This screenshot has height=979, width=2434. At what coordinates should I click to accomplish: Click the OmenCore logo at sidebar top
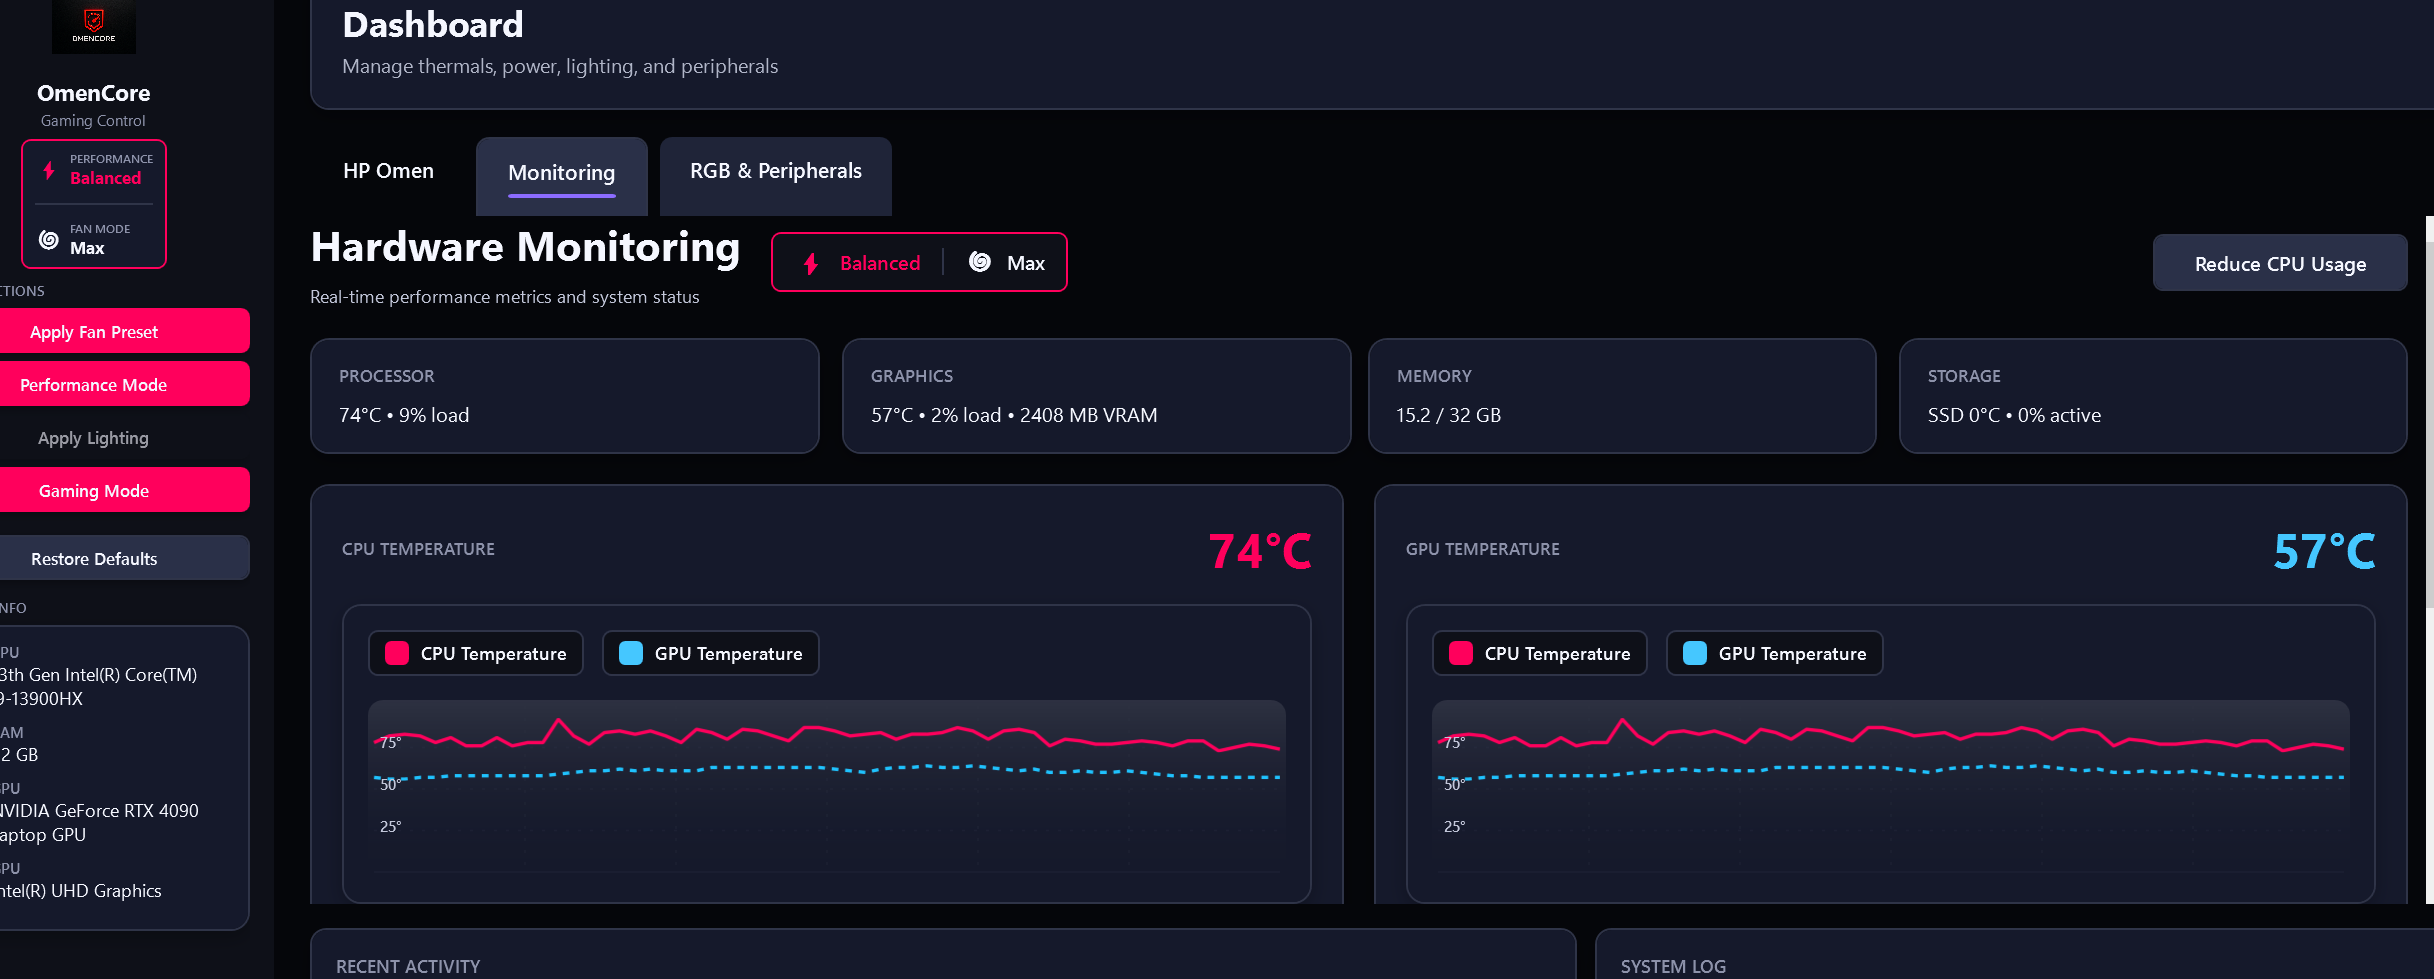tap(93, 26)
